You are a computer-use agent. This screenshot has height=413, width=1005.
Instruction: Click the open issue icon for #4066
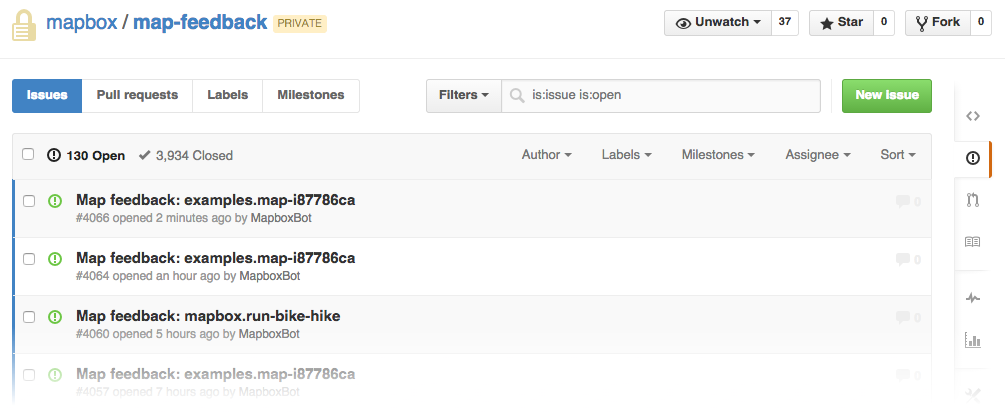tap(55, 201)
